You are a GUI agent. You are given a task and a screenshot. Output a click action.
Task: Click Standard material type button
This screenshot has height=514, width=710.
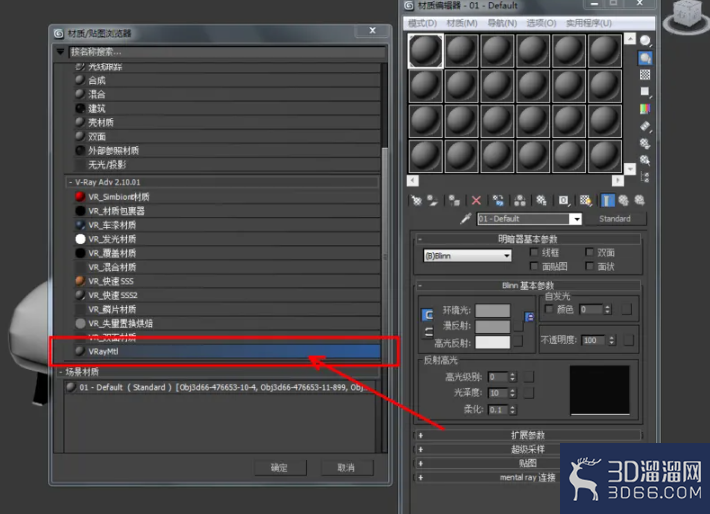(x=615, y=219)
